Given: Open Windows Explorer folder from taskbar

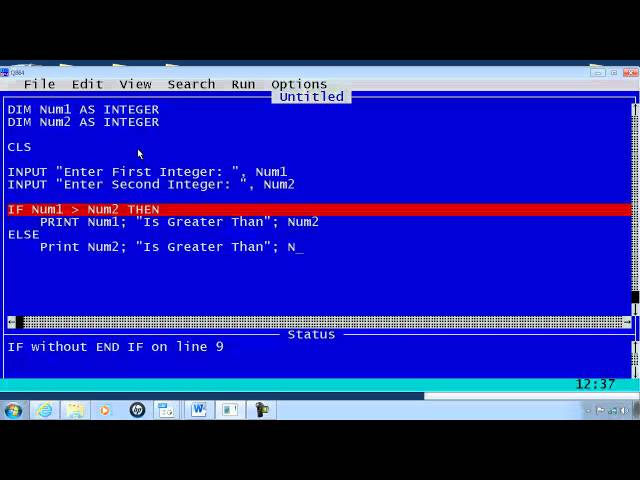Looking at the screenshot, I should 75,410.
